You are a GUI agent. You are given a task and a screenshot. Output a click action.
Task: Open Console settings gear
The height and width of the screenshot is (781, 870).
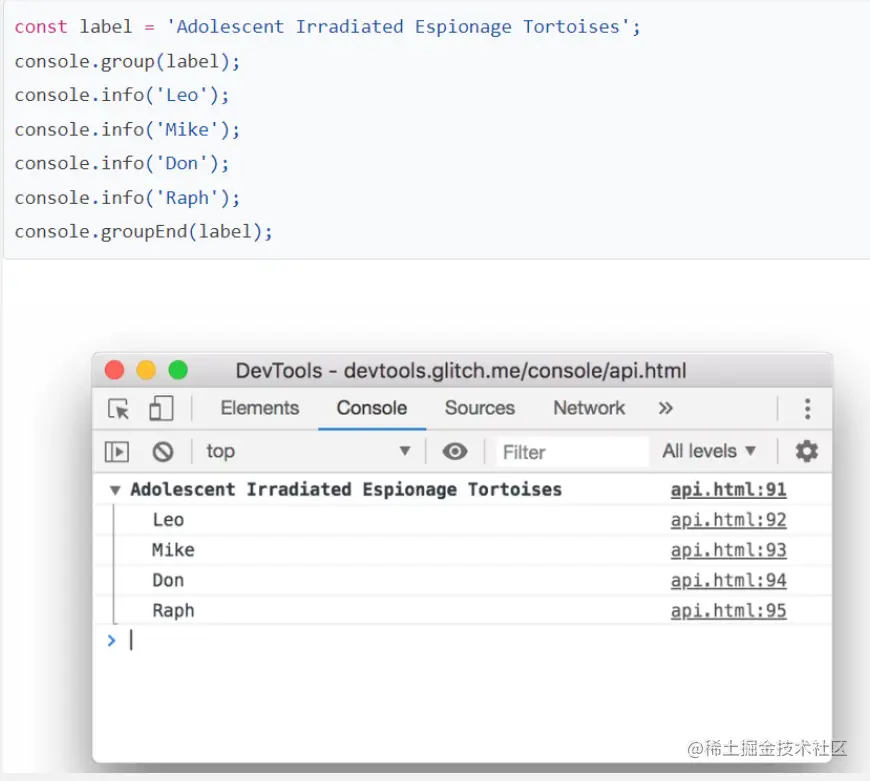tap(806, 451)
